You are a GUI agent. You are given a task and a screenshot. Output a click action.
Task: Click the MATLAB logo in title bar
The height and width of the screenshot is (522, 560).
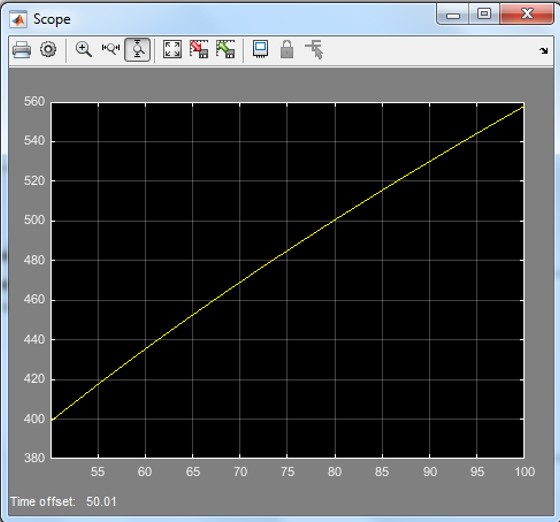click(x=18, y=20)
